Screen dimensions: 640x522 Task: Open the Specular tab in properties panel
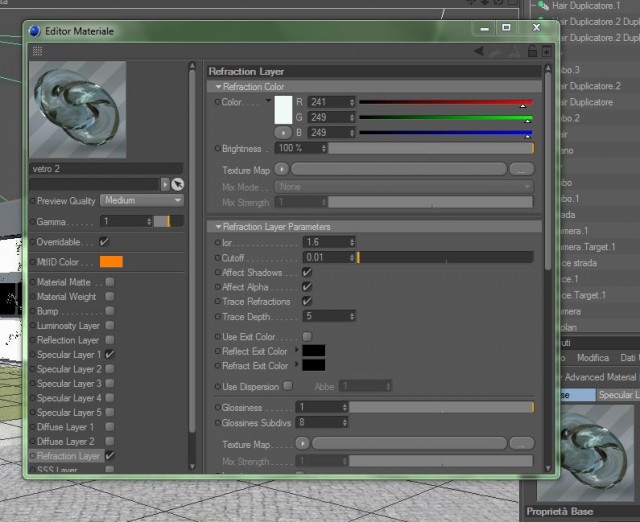click(618, 395)
